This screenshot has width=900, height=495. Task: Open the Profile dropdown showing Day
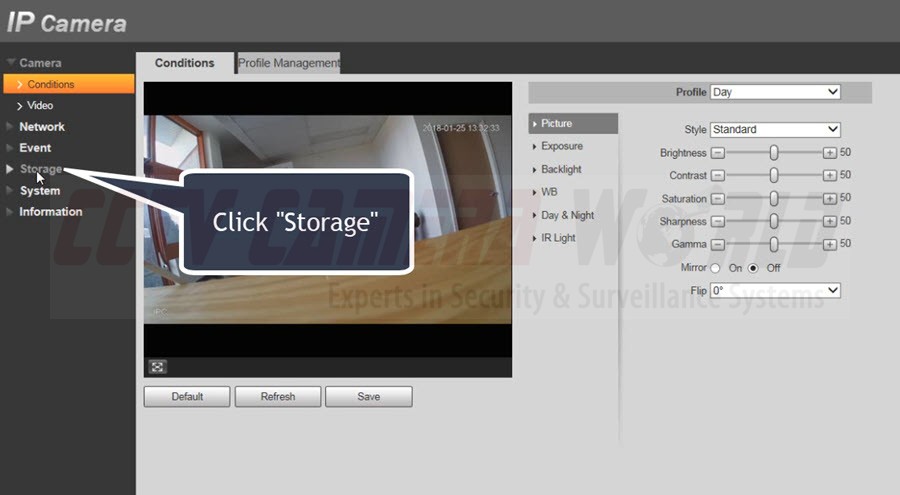[775, 92]
